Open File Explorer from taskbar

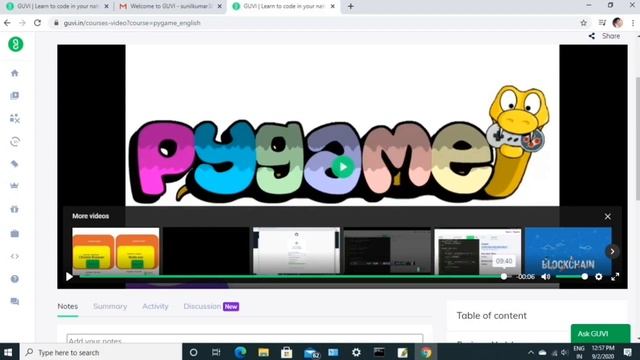(263, 352)
